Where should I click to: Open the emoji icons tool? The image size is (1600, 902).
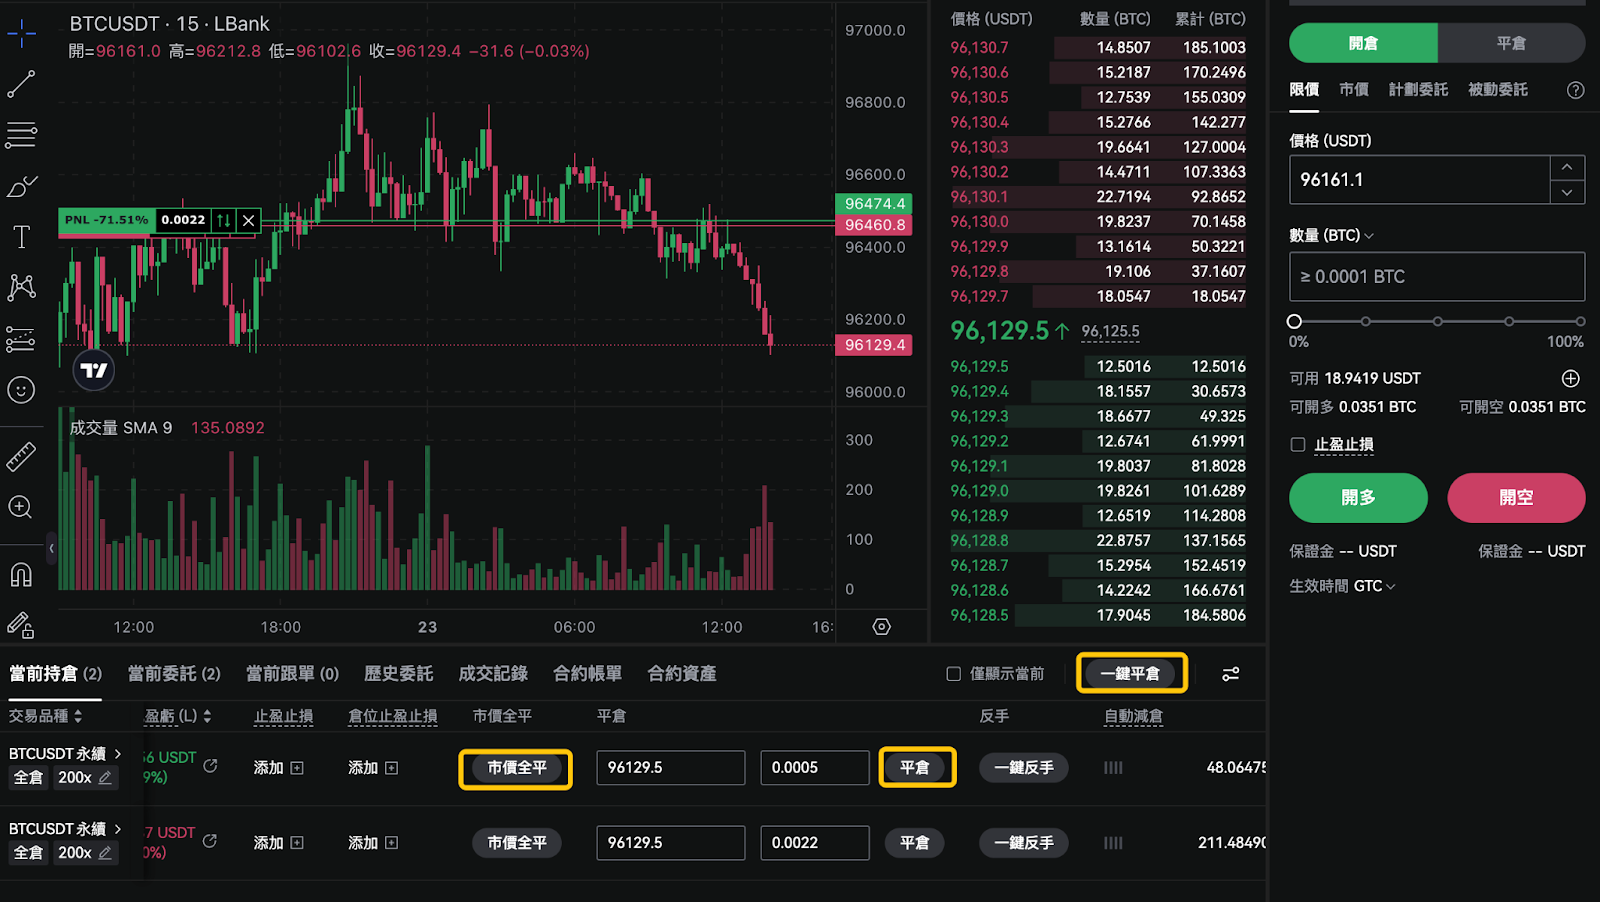point(21,390)
